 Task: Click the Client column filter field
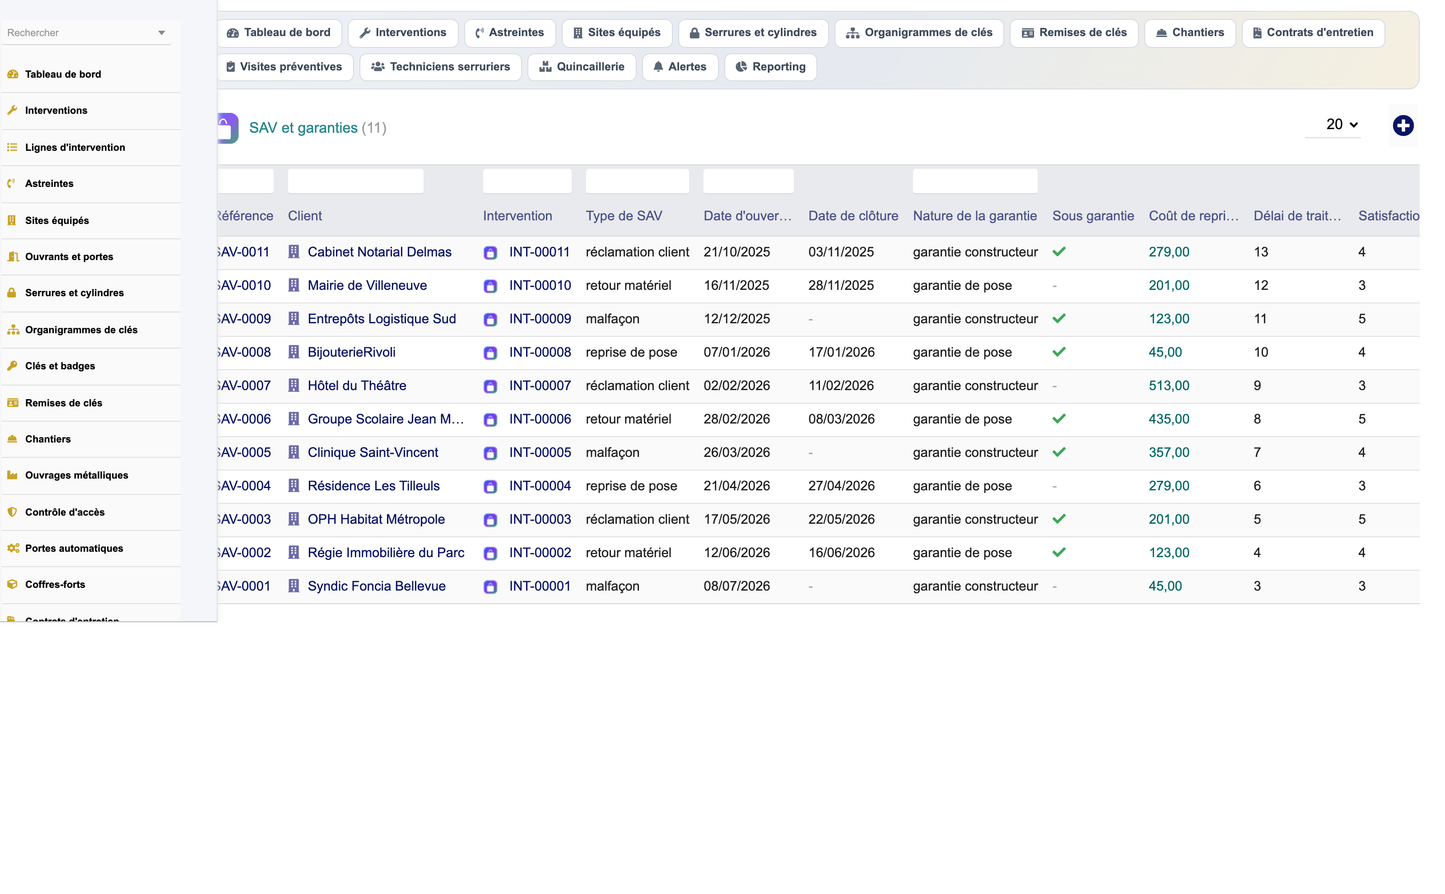356,181
